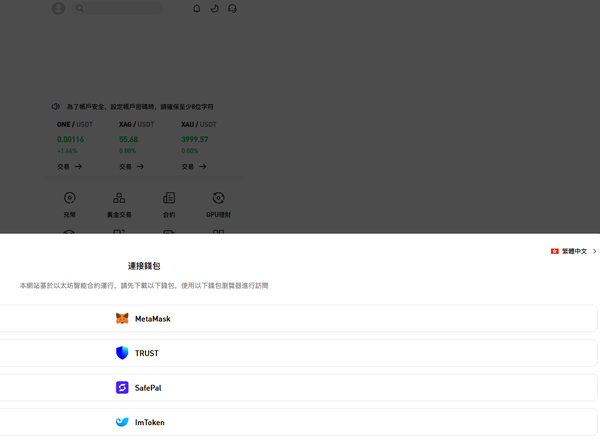Click price 3999.57 for XAU
This screenshot has width=600, height=441.
pyautogui.click(x=195, y=139)
